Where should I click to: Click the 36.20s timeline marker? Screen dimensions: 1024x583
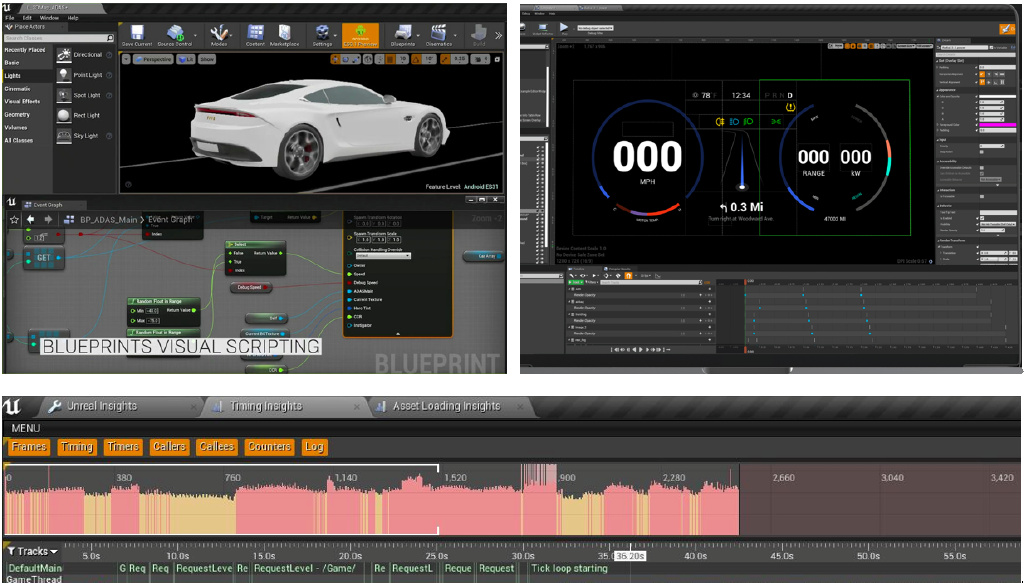coord(630,556)
